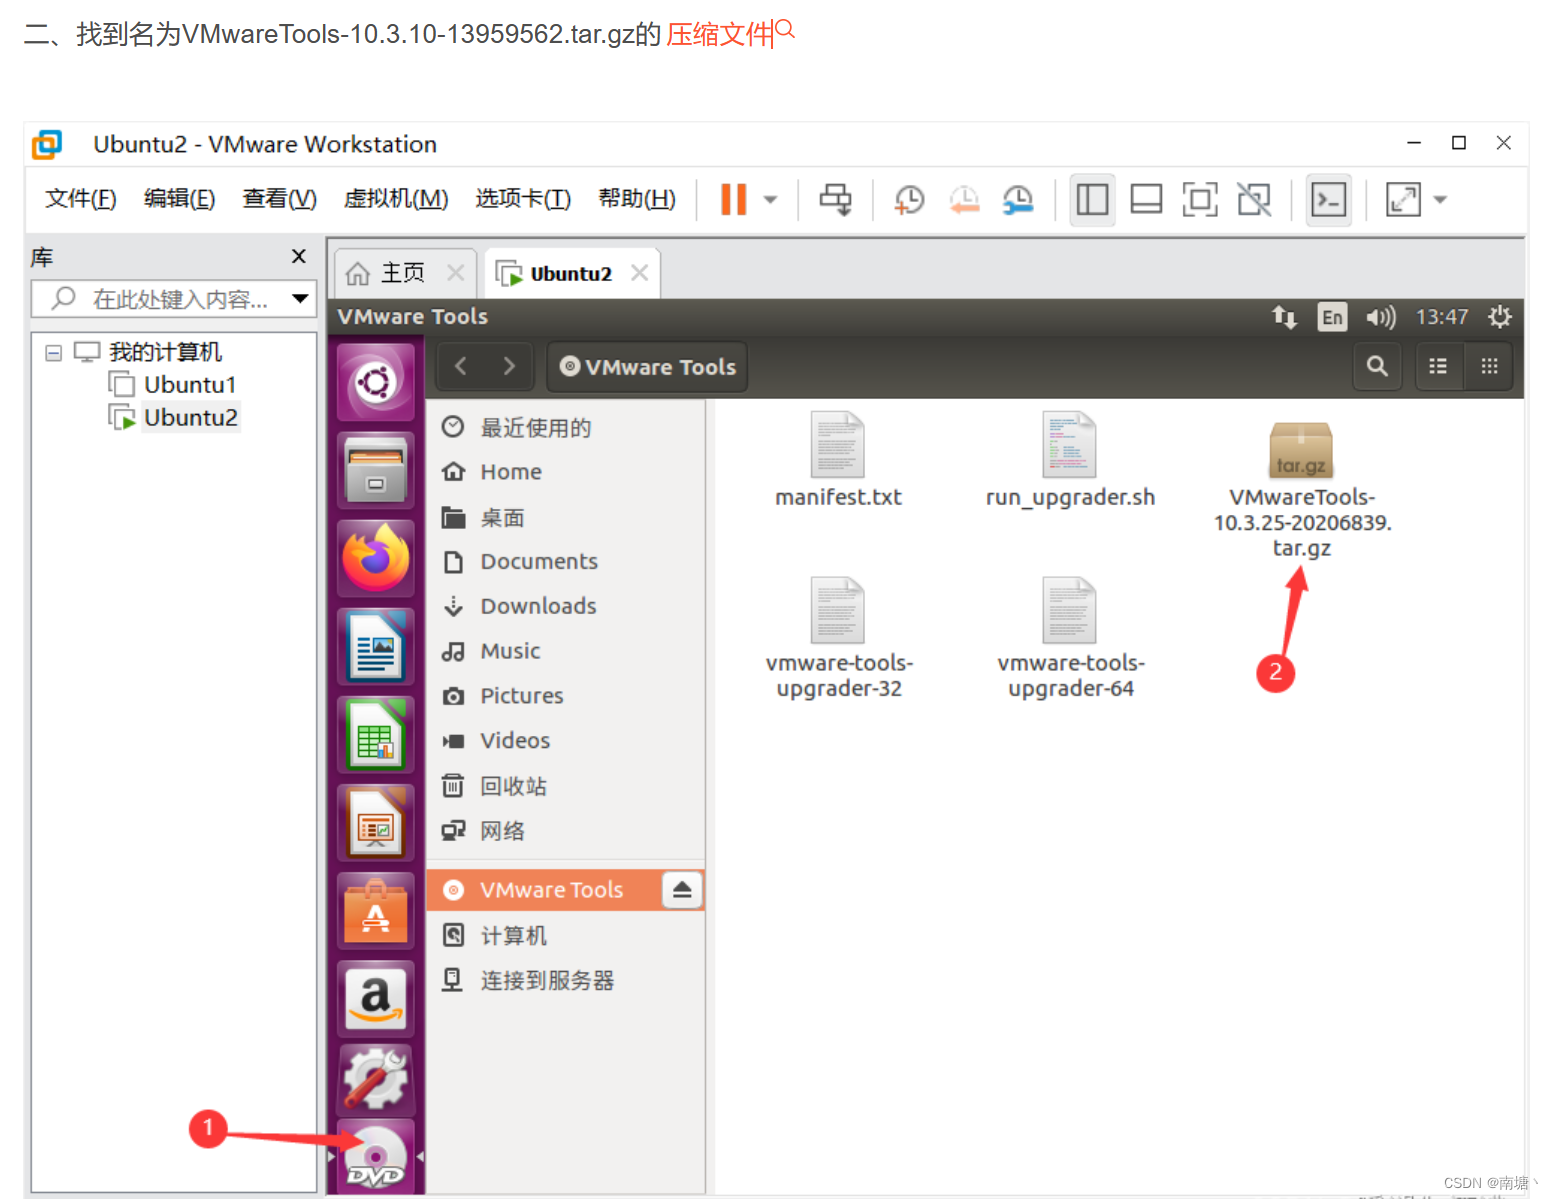Open the library search dropdown

(299, 298)
